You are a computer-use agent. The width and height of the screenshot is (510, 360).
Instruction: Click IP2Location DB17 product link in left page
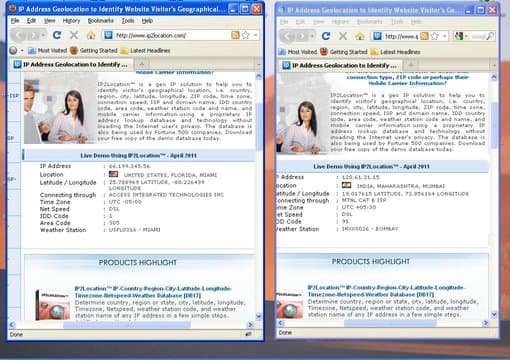click(153, 292)
